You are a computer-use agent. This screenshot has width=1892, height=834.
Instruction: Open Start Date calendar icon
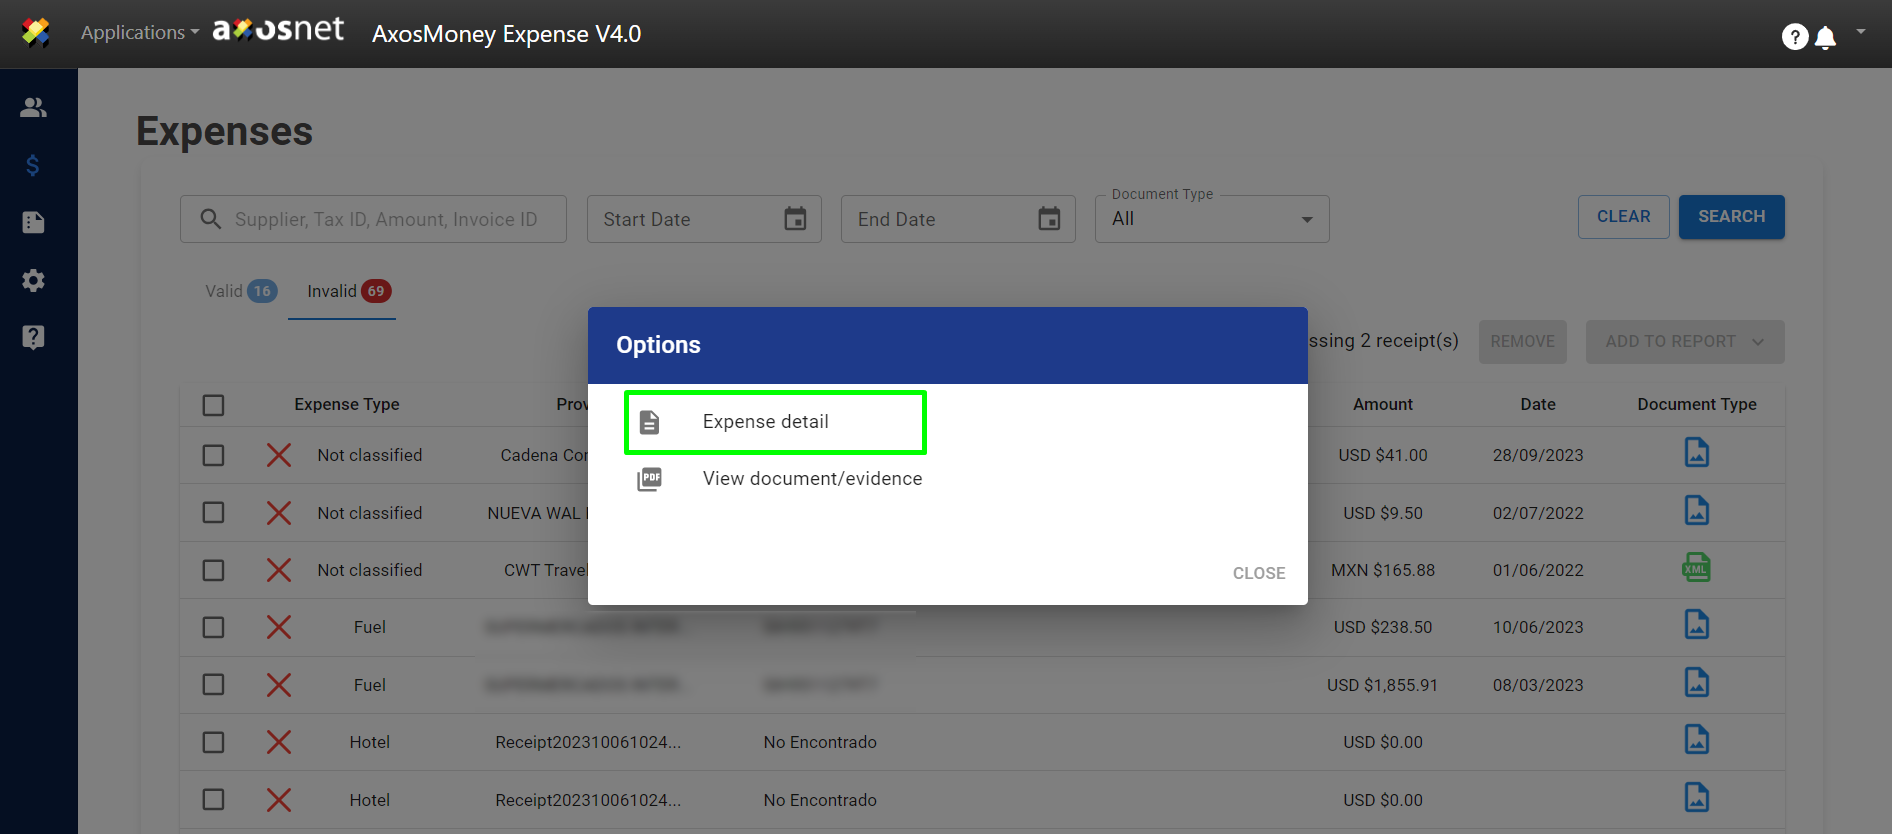coord(795,219)
